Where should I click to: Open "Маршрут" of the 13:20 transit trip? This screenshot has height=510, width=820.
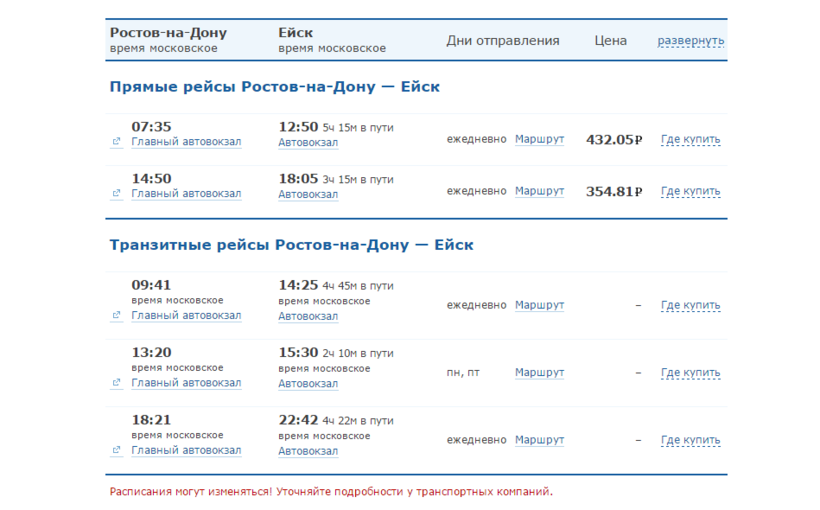click(539, 373)
